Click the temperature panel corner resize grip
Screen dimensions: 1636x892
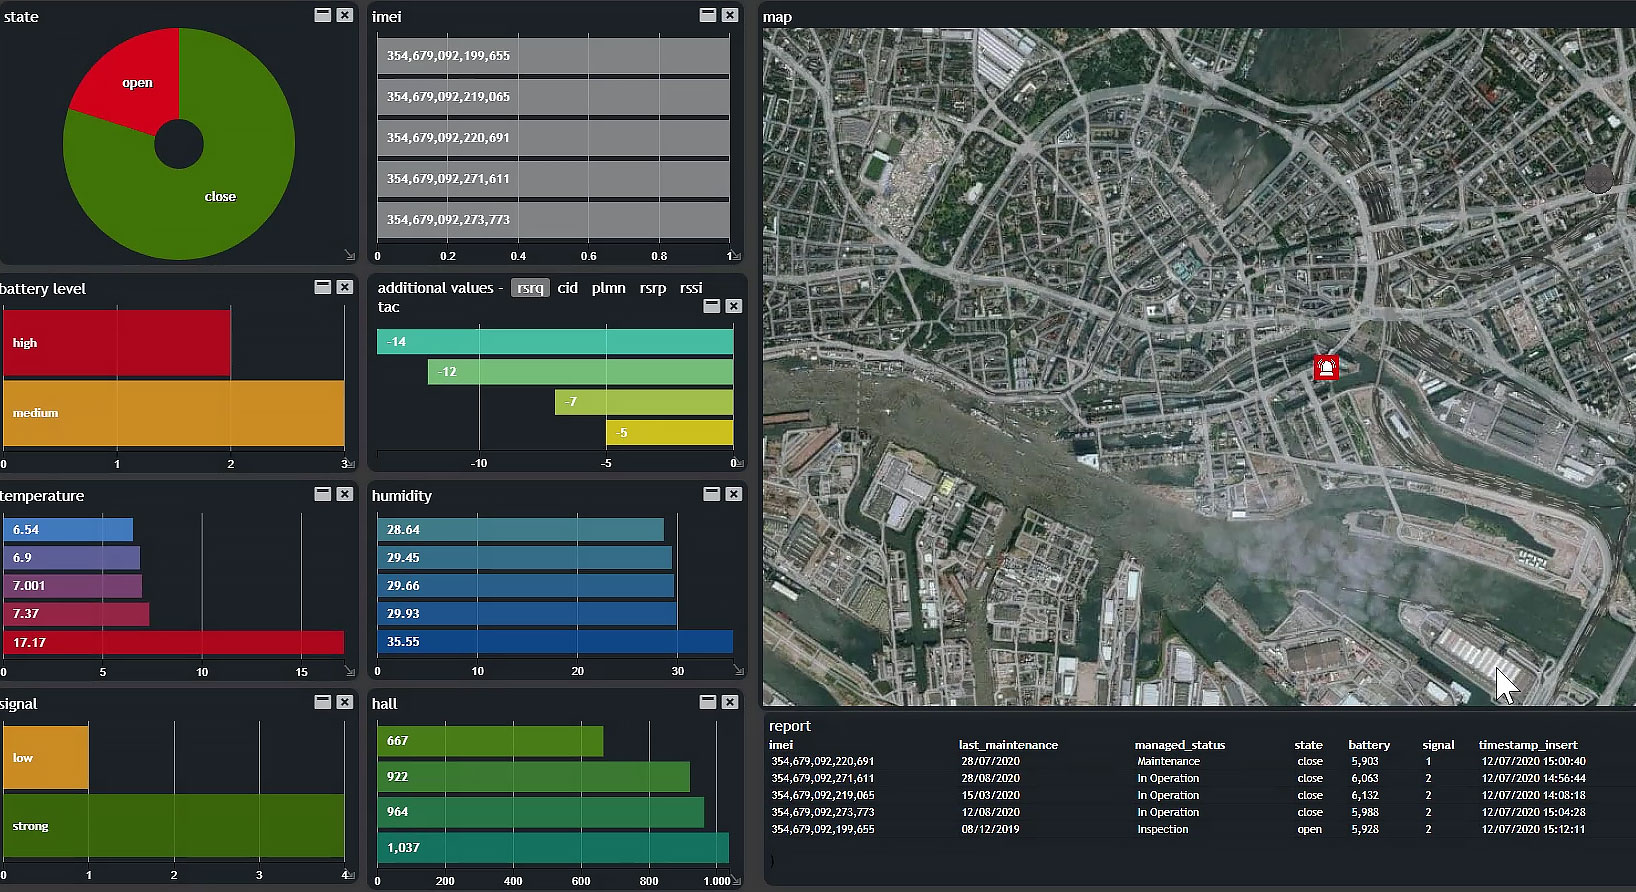click(349, 670)
